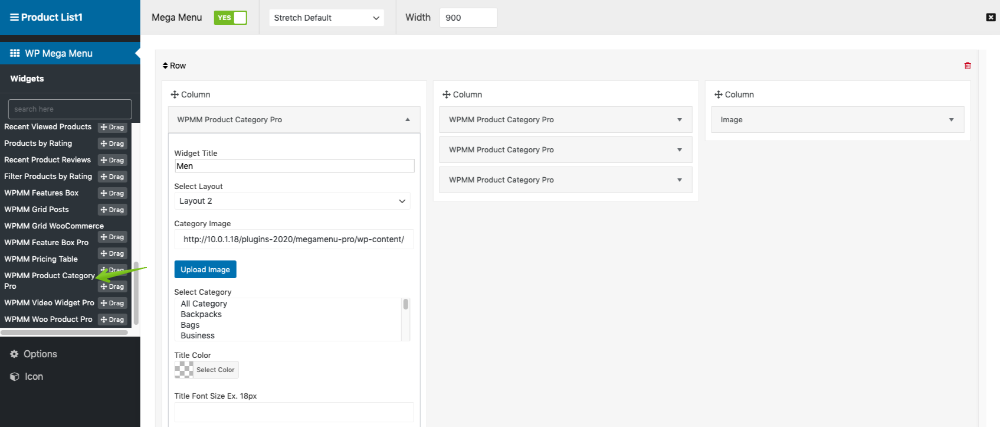Screen dimensions: 1000x427
Task: Toggle the Mega Menu YES switch
Action: click(x=231, y=18)
